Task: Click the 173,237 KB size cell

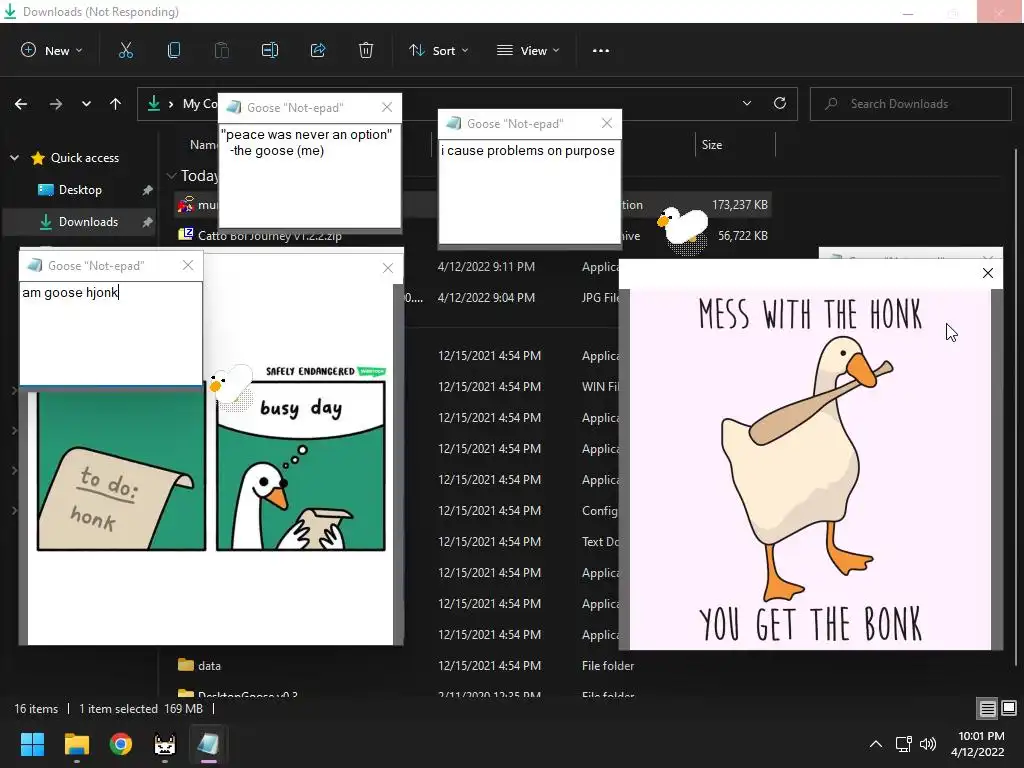Action: click(x=739, y=204)
